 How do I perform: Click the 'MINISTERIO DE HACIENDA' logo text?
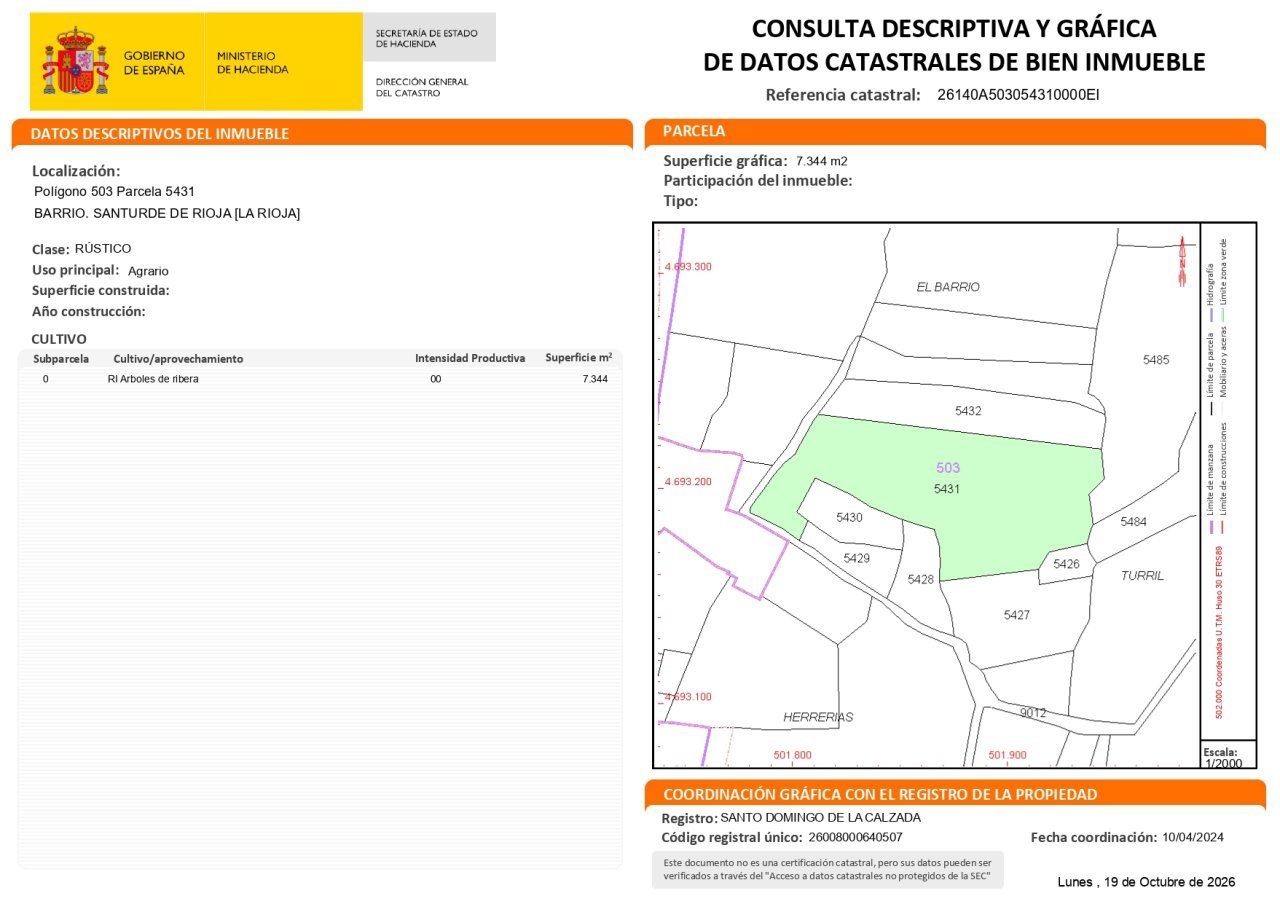[252, 63]
